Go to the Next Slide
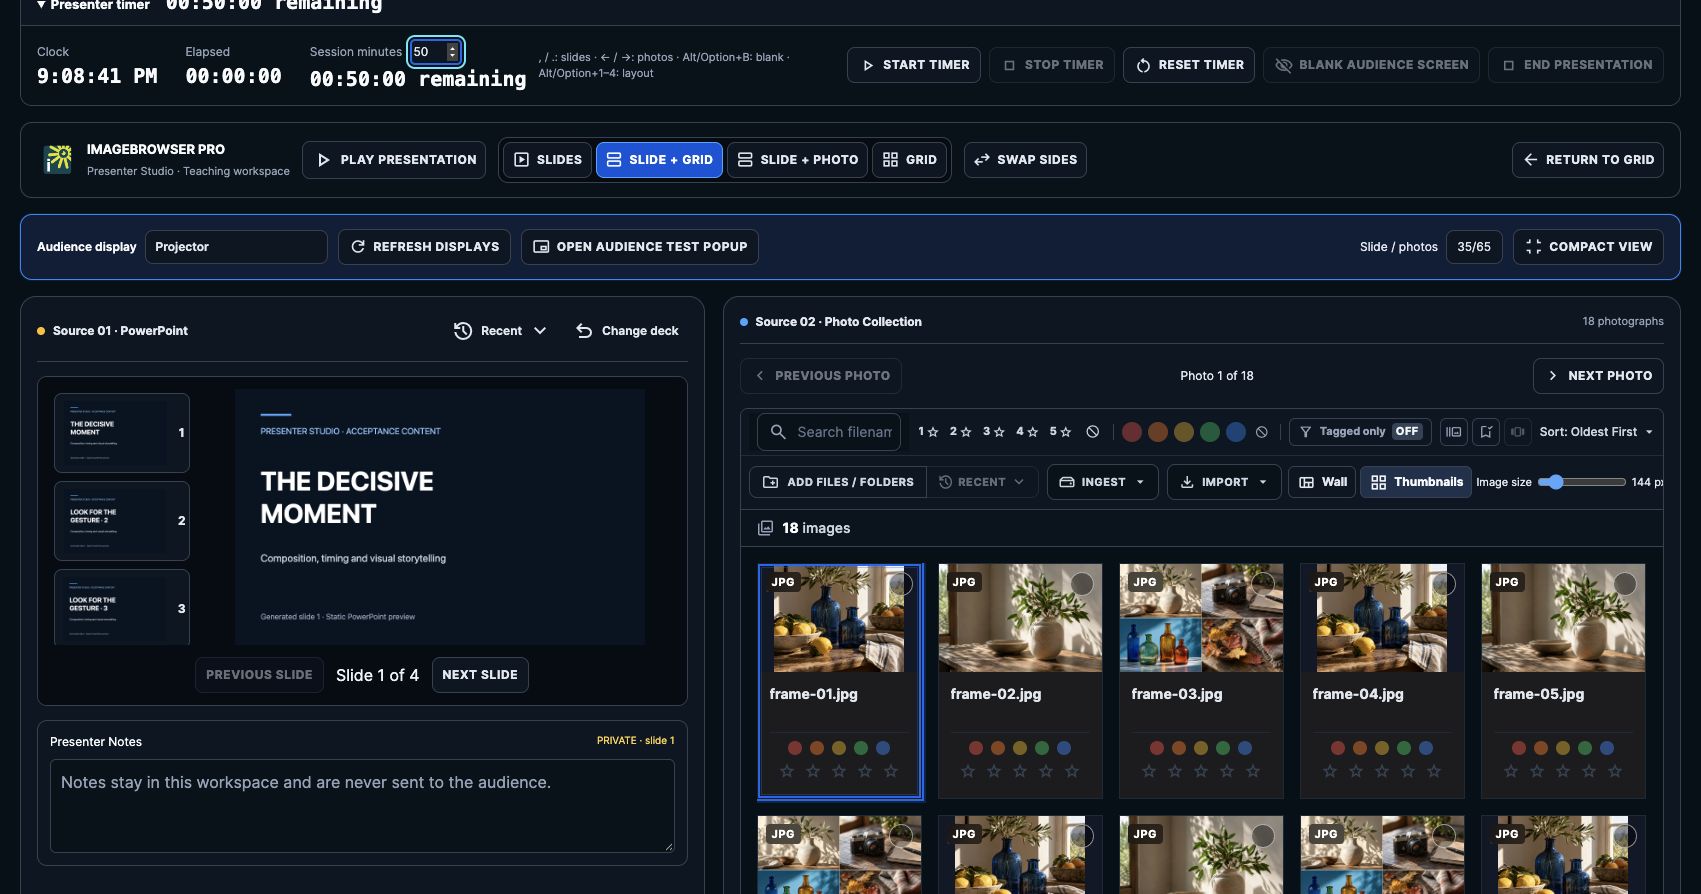Viewport: 1701px width, 894px height. [480, 675]
